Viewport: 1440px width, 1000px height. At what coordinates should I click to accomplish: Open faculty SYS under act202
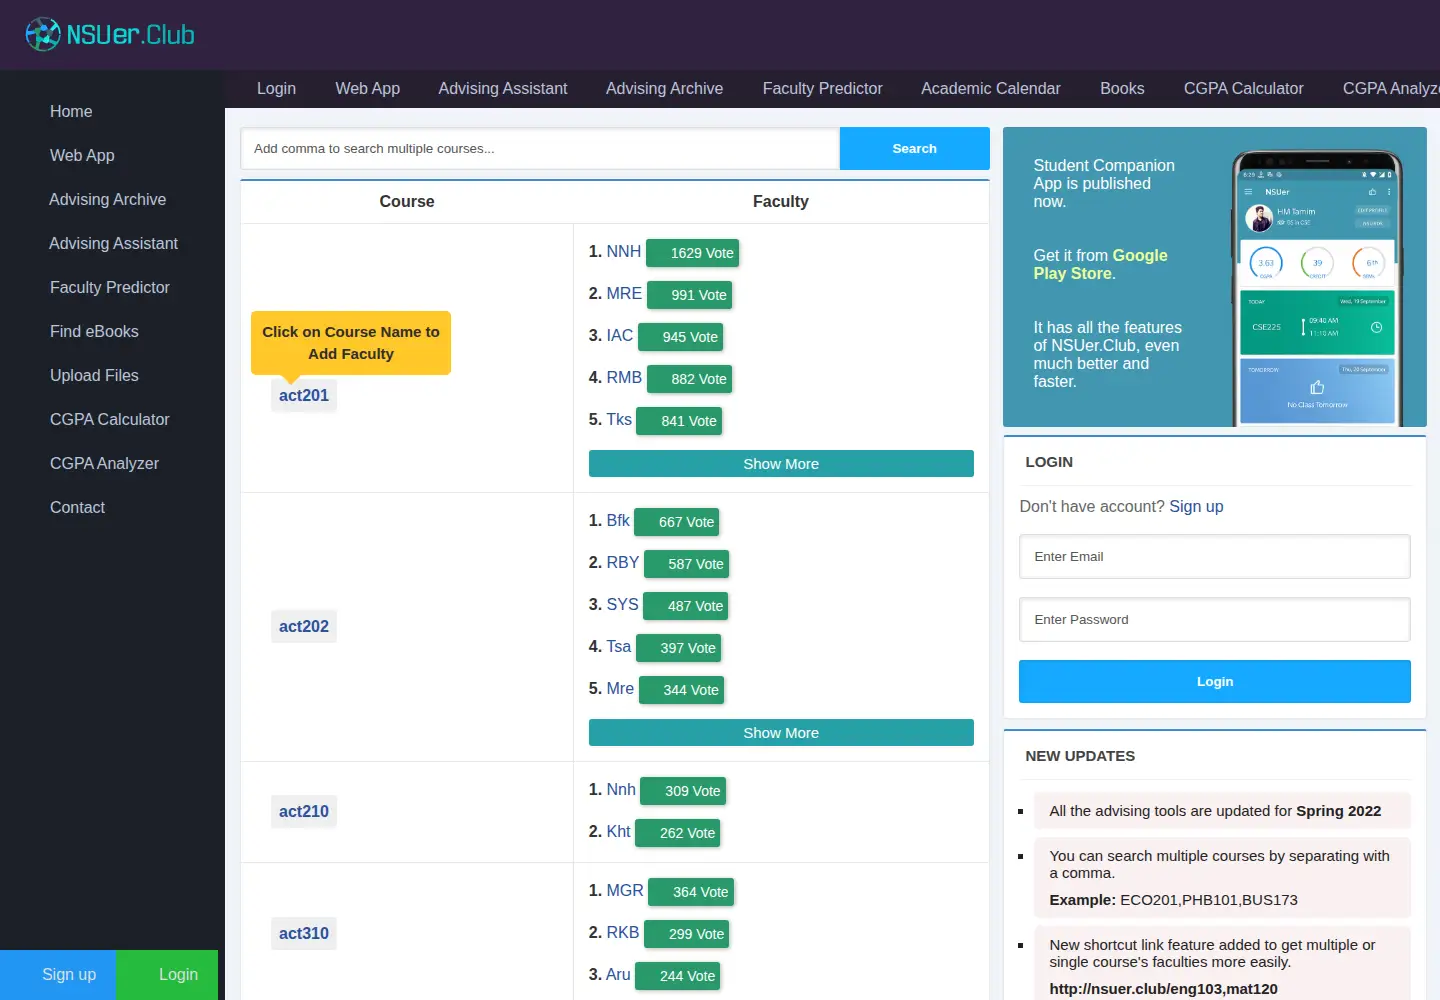coord(622,604)
